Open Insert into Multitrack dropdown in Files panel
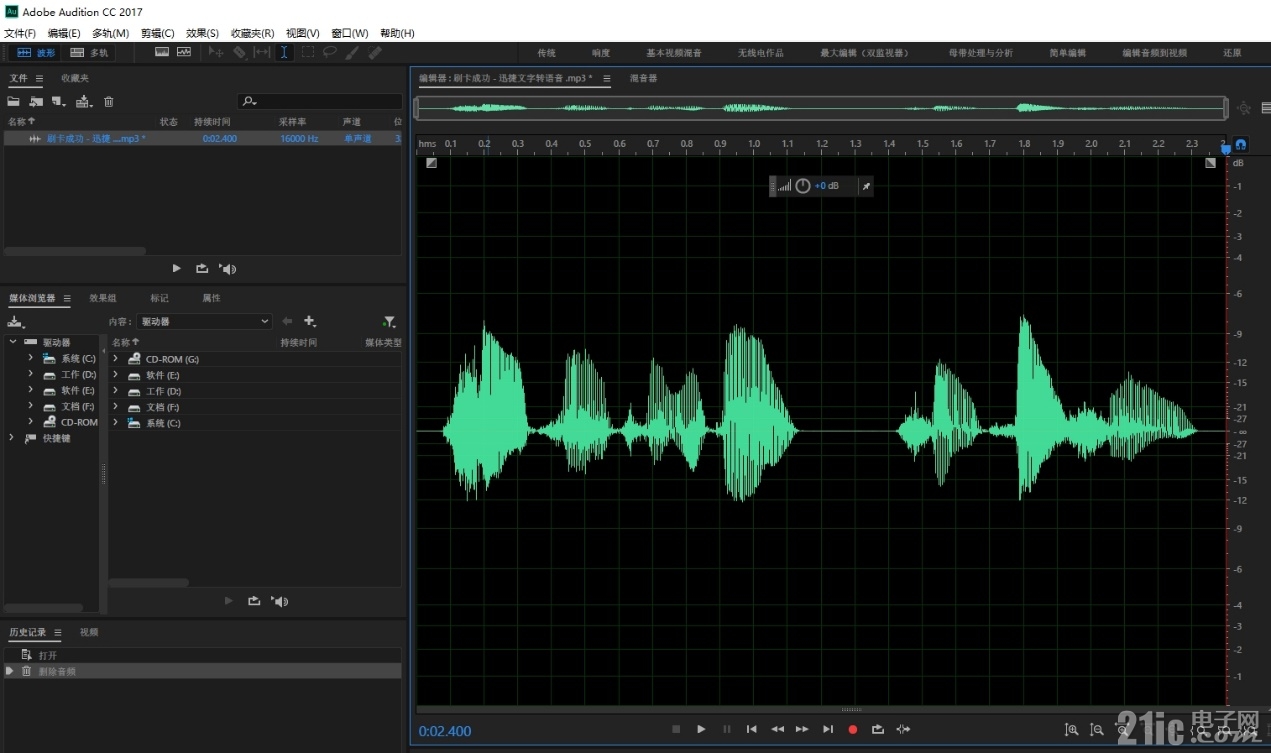 point(84,101)
